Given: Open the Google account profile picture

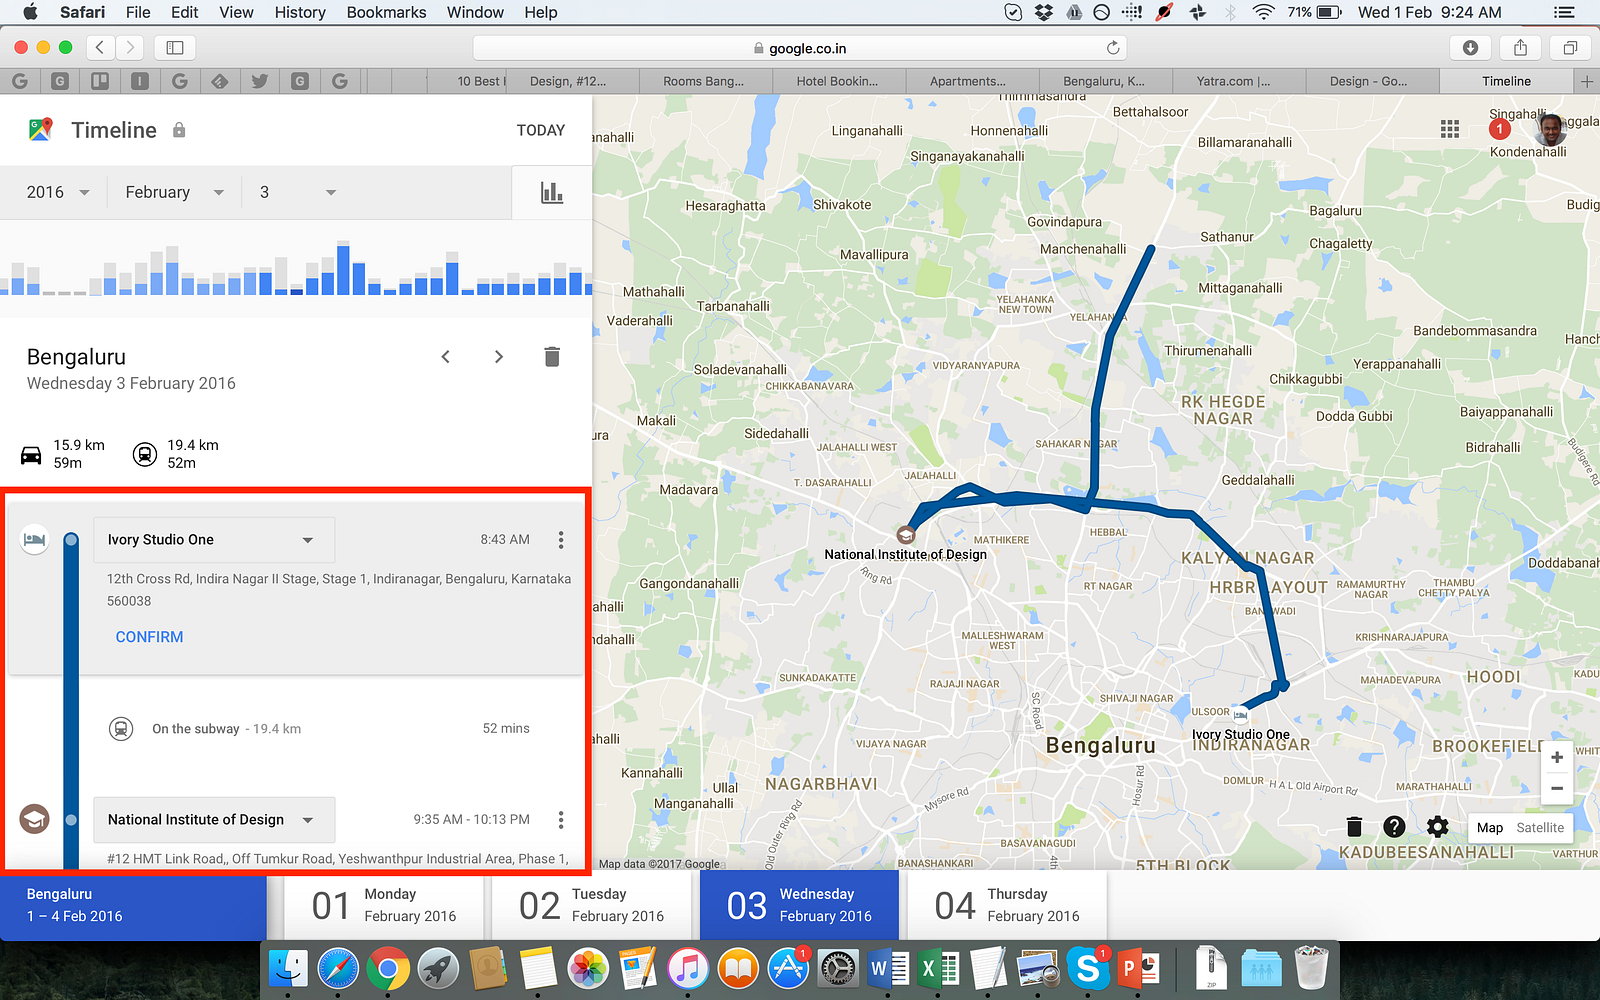Looking at the screenshot, I should click(1550, 129).
